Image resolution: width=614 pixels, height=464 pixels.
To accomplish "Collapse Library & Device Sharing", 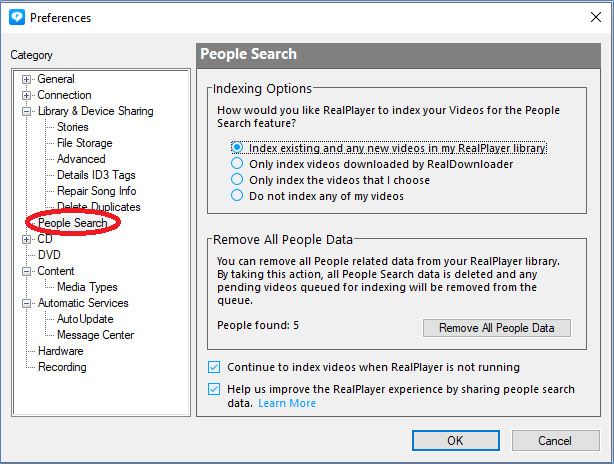I will [26, 112].
